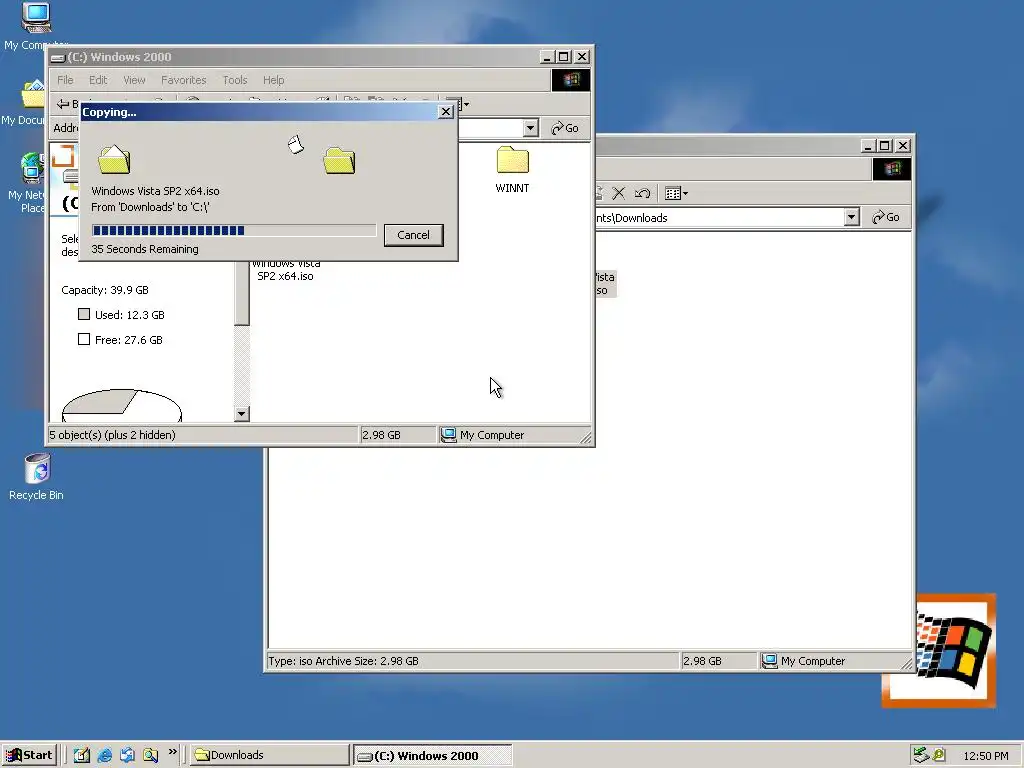The height and width of the screenshot is (768, 1024).
Task: Click source folder icon in Copying dialog
Action: pos(114,159)
